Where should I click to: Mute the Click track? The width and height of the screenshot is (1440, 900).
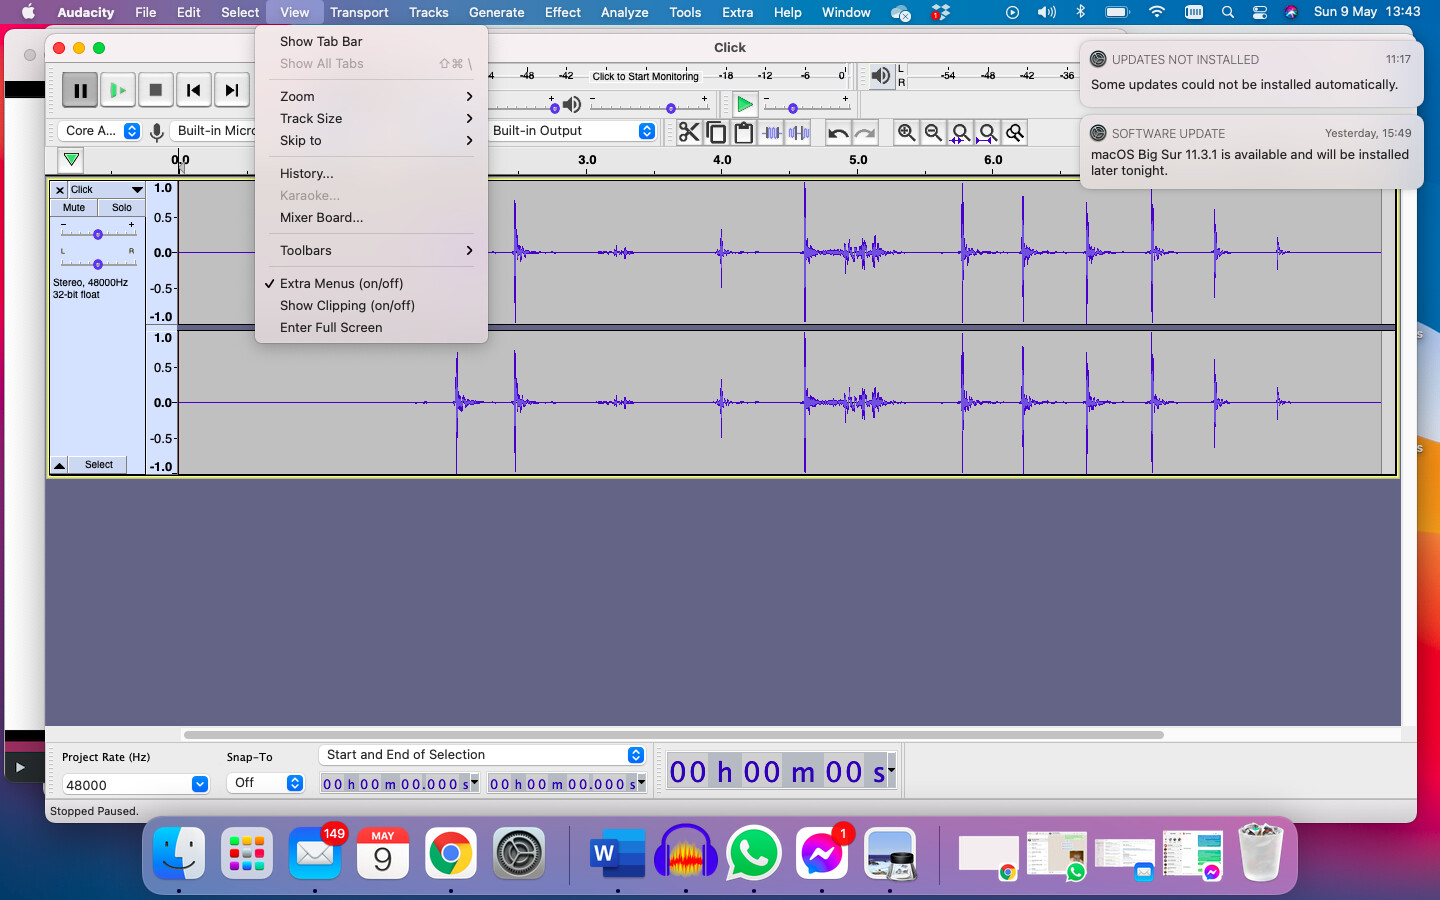click(x=74, y=208)
